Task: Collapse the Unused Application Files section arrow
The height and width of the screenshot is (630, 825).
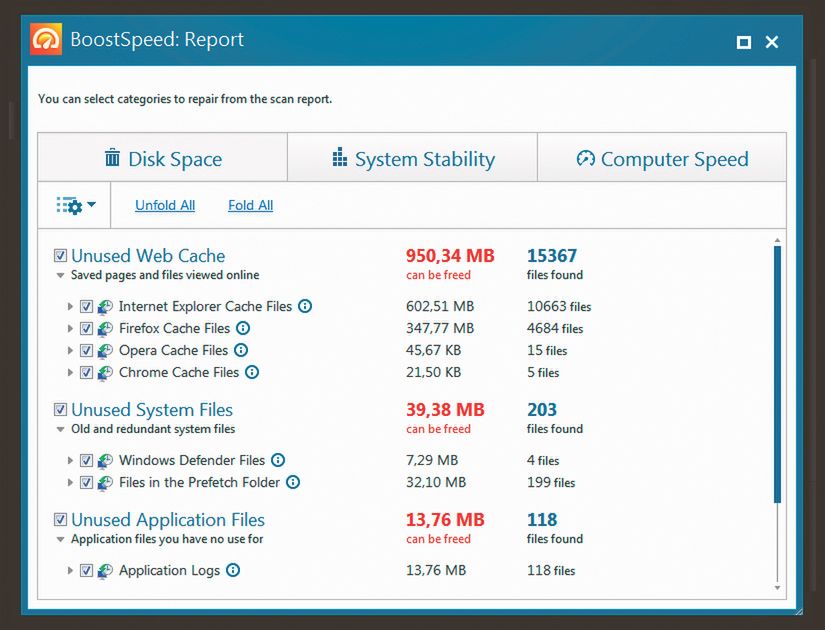Action: click(61, 540)
